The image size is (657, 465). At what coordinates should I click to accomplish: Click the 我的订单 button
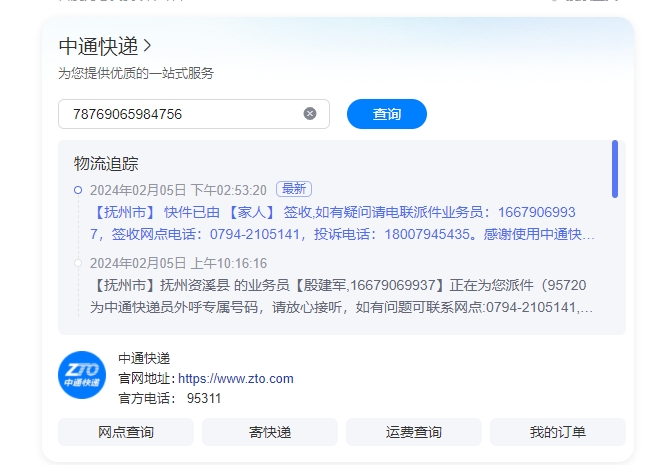(x=558, y=432)
